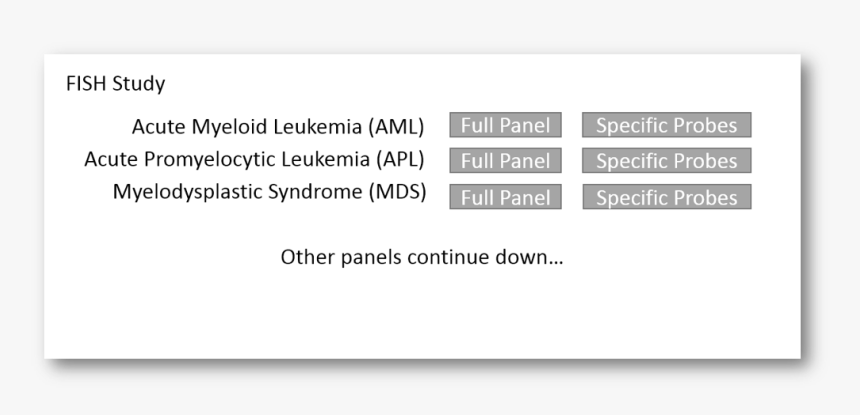Select the Acute Myeloid Leukemia (AML) label

(278, 127)
